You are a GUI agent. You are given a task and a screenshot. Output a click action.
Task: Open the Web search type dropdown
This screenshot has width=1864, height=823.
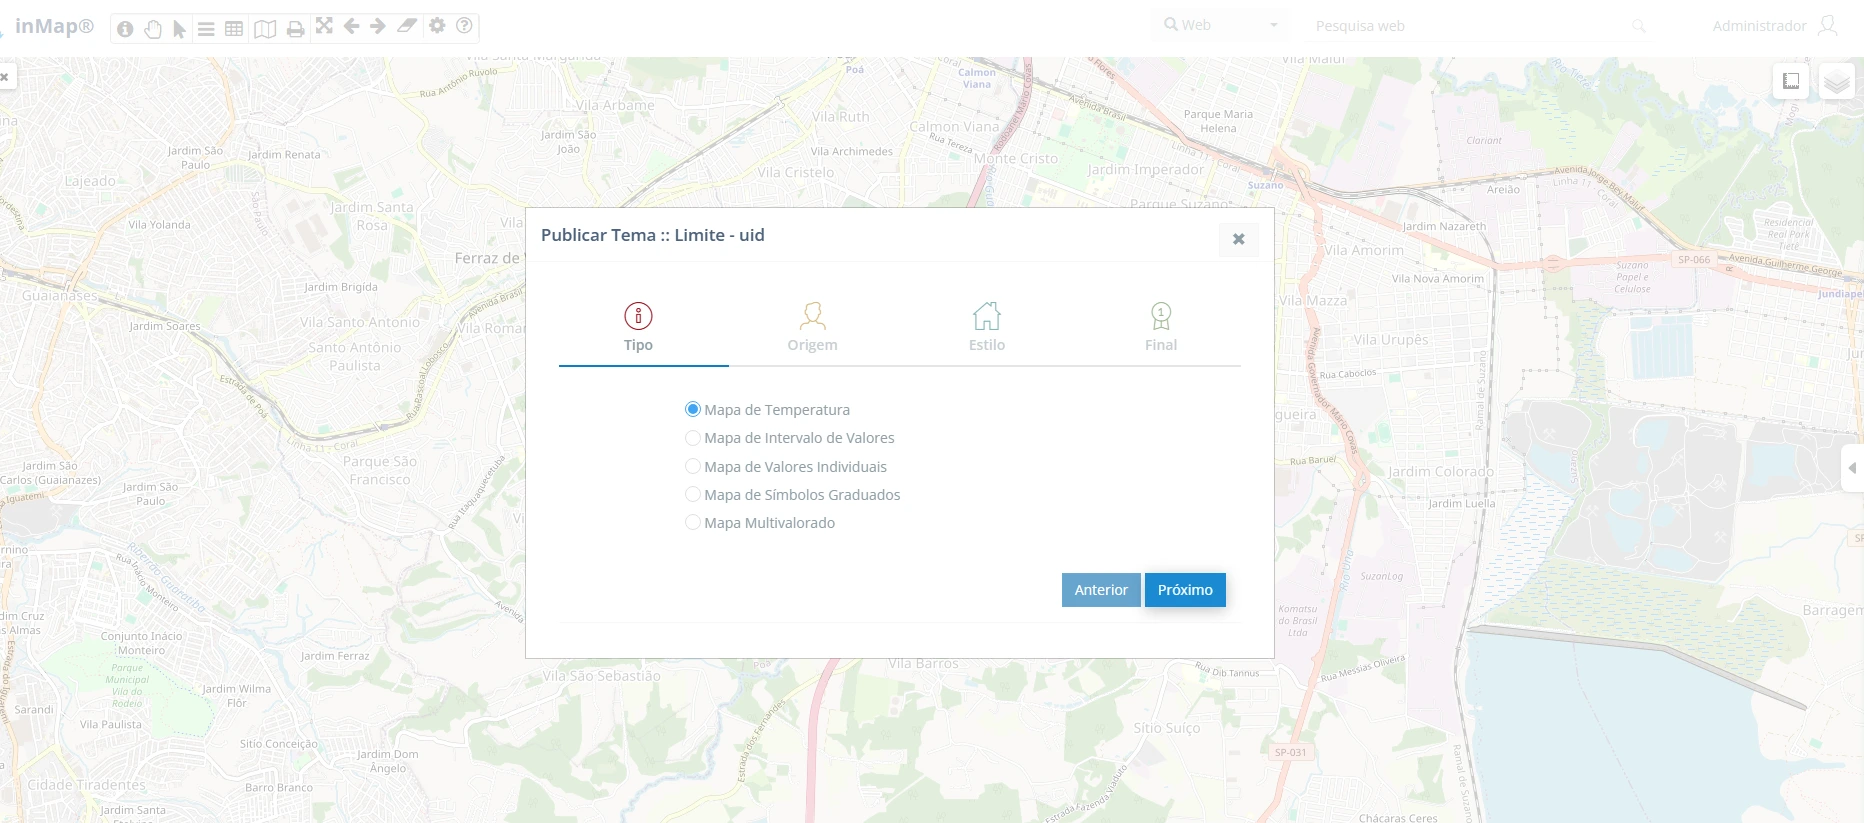[1221, 26]
